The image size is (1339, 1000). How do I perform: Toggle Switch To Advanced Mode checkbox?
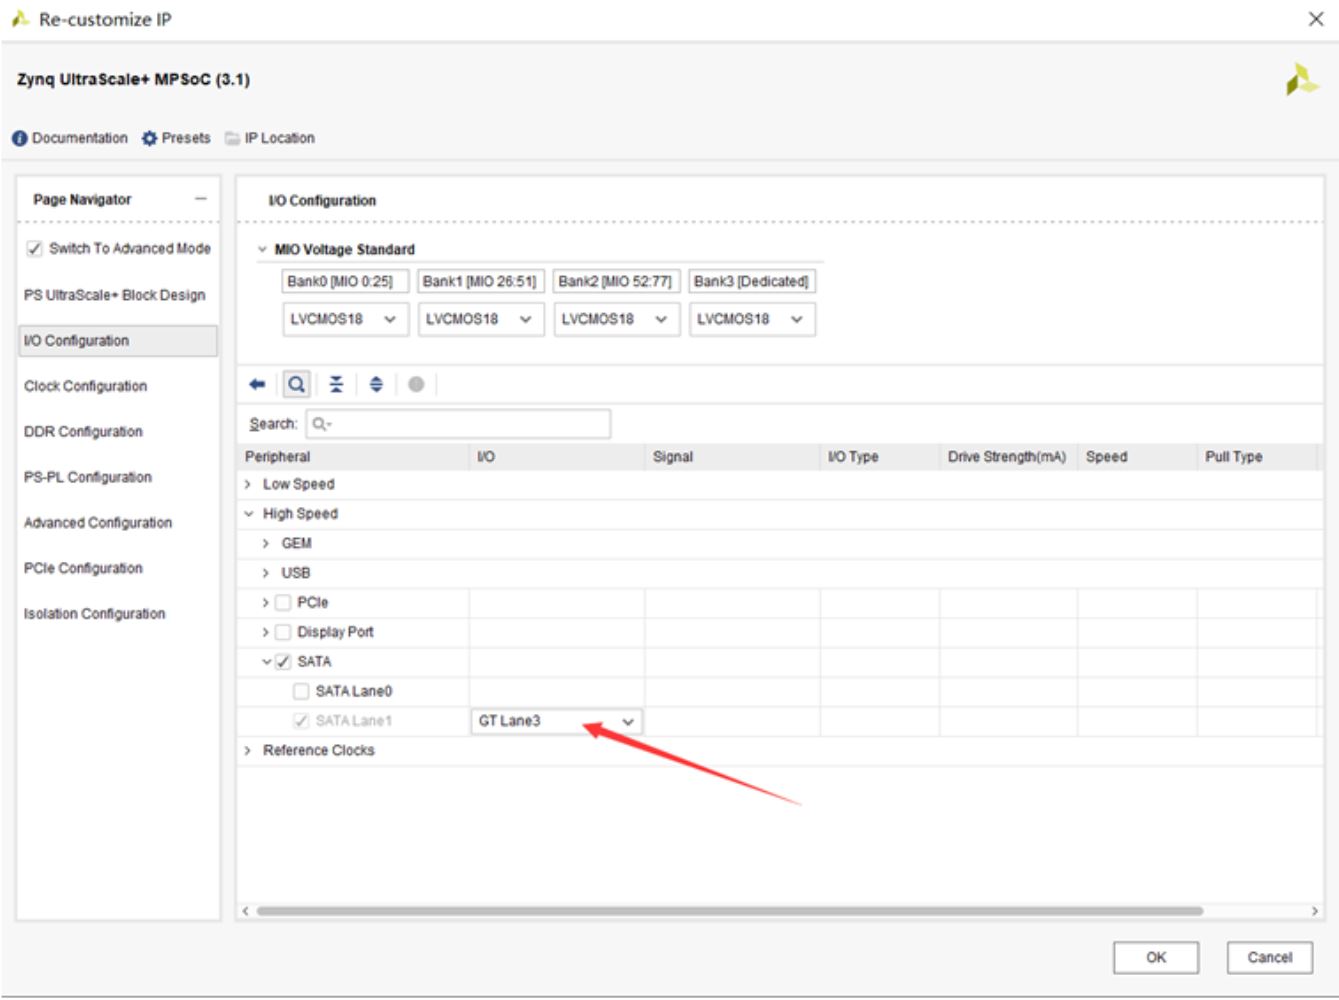[x=34, y=248]
